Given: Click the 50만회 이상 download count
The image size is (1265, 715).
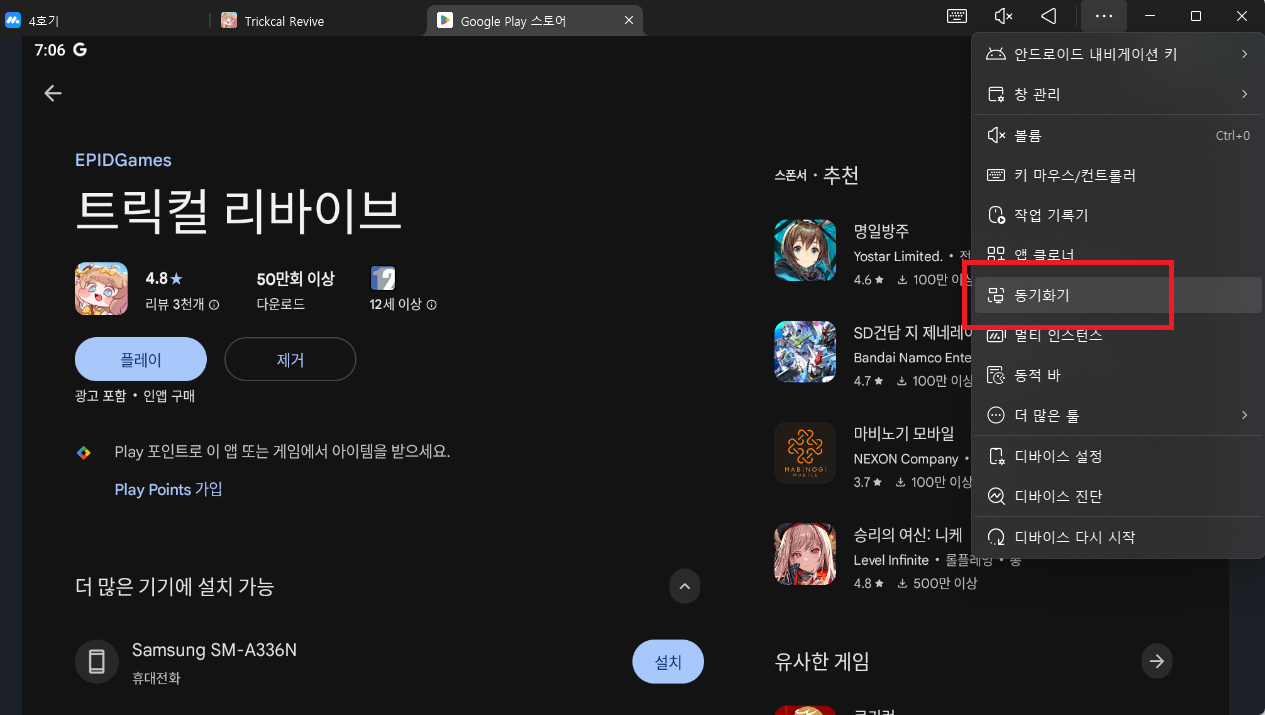Looking at the screenshot, I should click(x=295, y=279).
